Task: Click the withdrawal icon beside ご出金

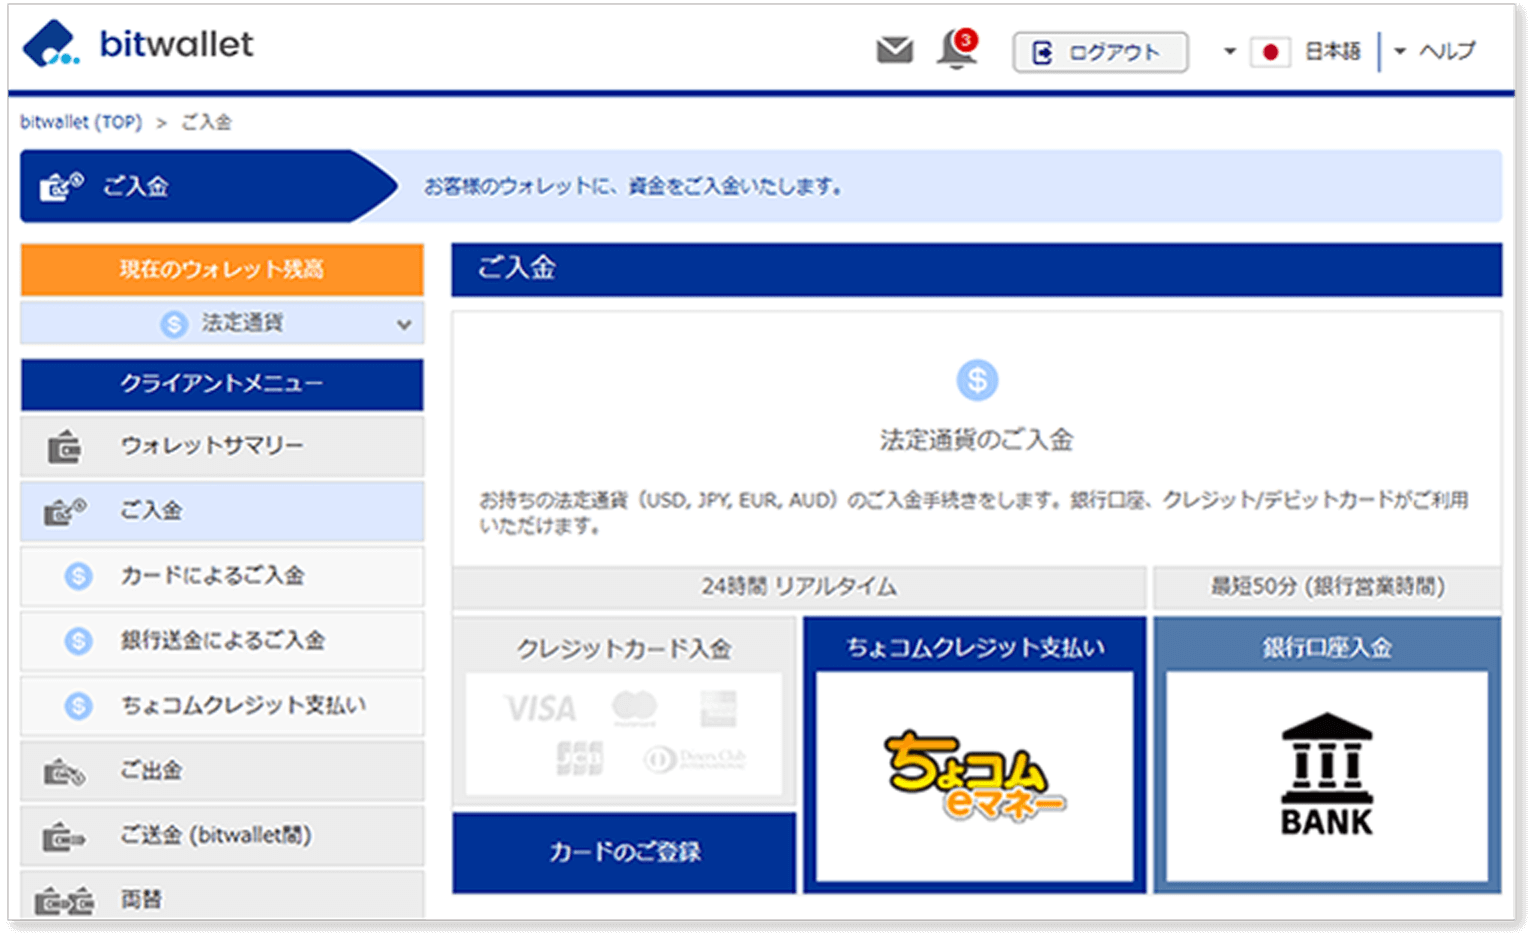Action: [64, 772]
